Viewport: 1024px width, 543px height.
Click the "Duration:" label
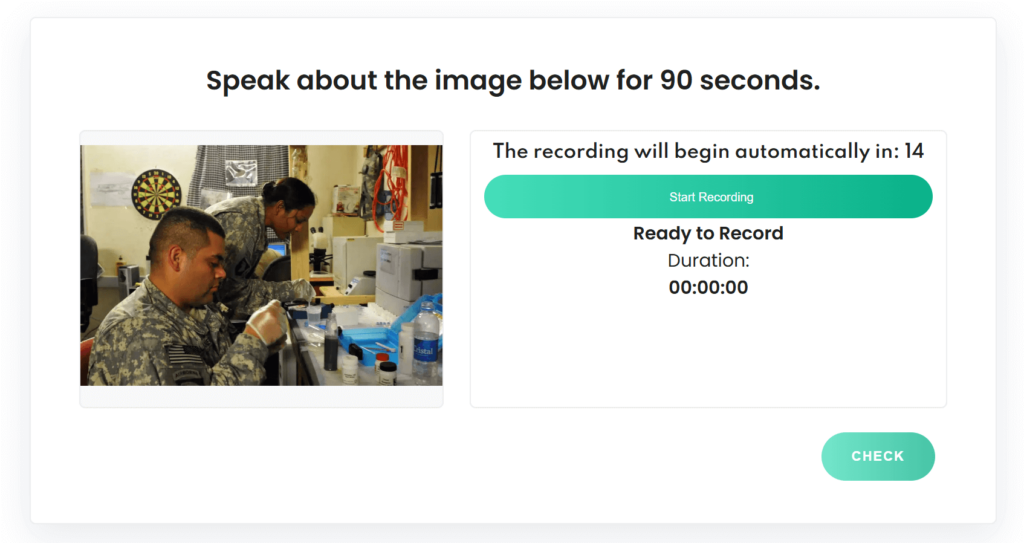coord(708,261)
